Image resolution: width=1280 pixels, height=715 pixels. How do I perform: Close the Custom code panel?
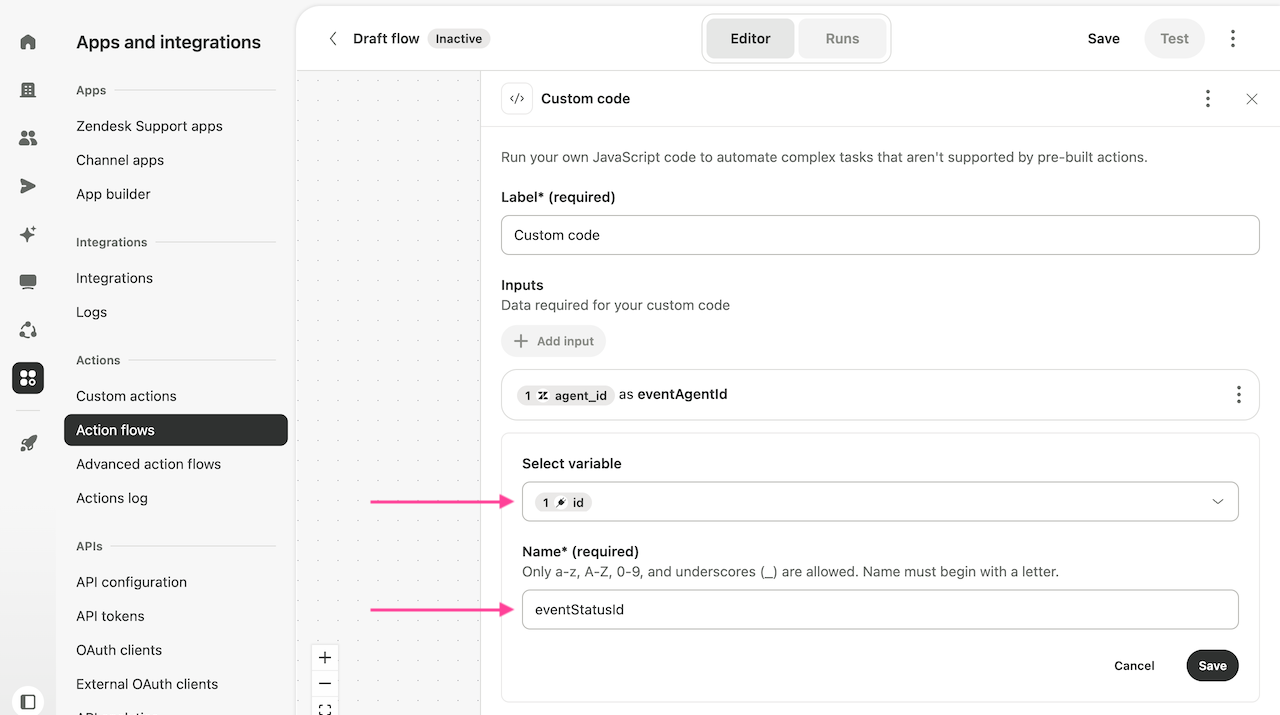coord(1252,99)
